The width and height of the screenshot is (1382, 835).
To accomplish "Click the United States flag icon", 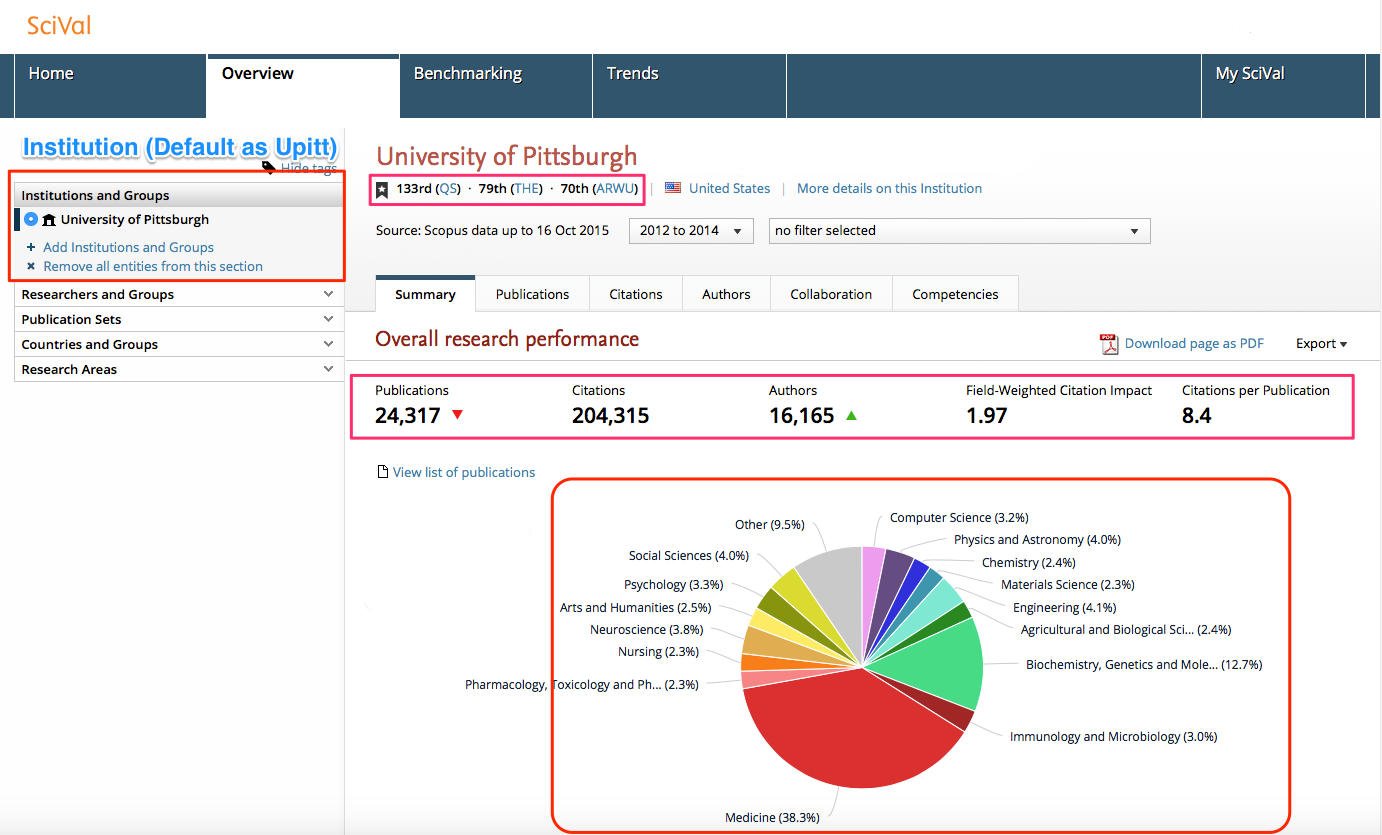I will pos(672,188).
